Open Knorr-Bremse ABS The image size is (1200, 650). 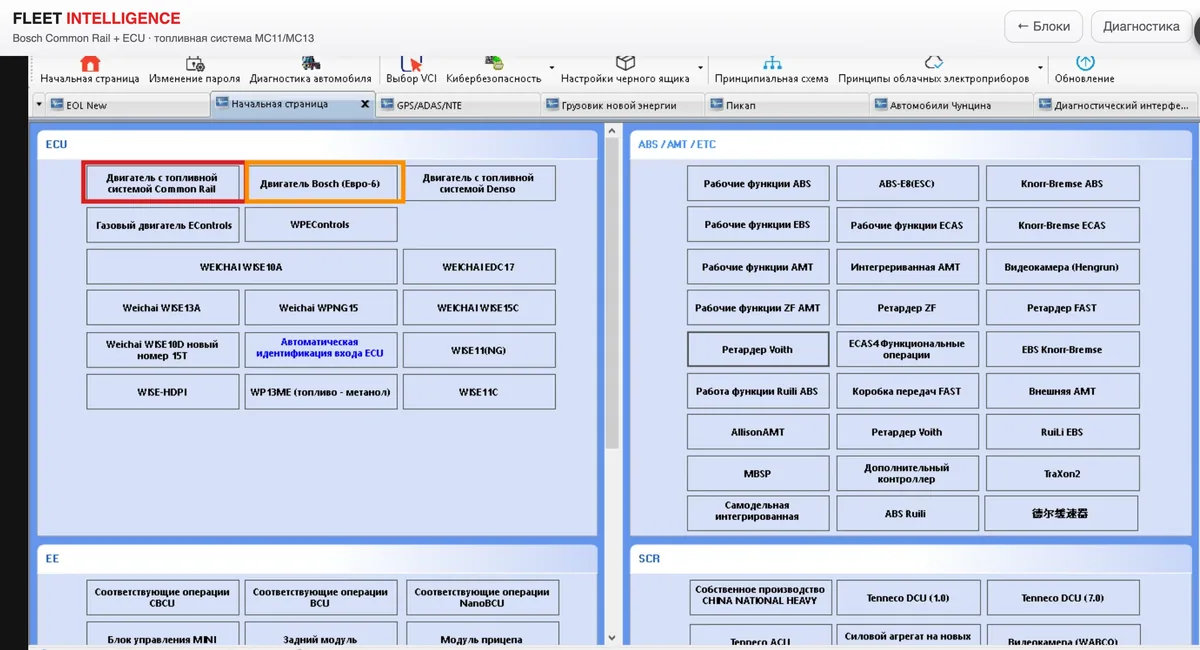[x=1062, y=184]
